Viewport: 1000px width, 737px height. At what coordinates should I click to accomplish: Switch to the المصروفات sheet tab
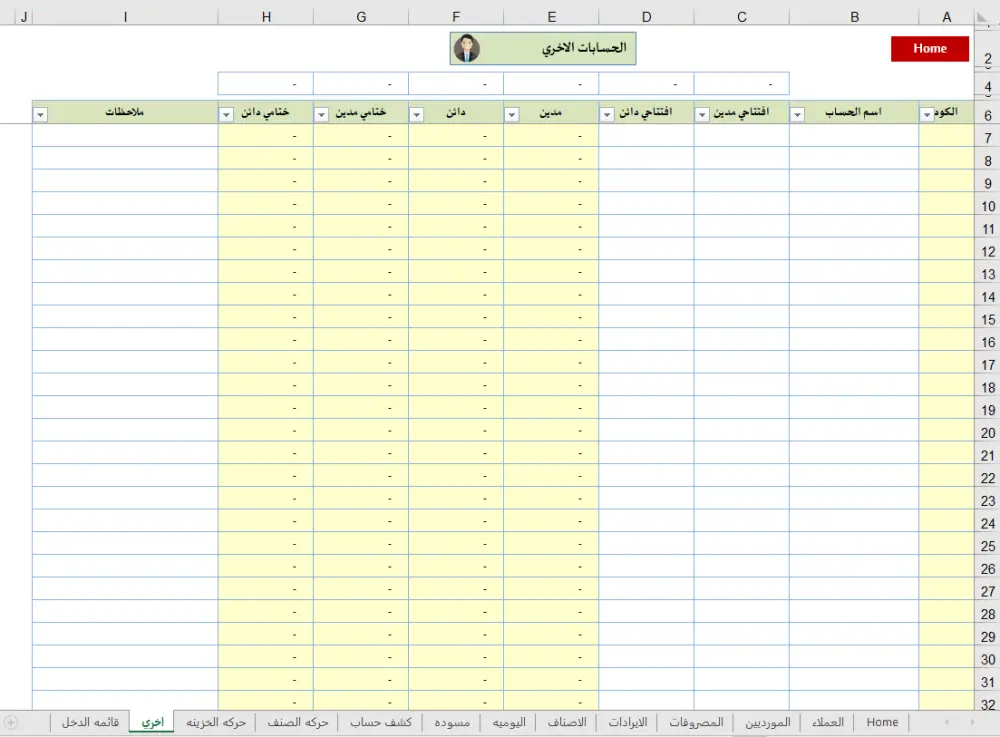click(x=696, y=722)
